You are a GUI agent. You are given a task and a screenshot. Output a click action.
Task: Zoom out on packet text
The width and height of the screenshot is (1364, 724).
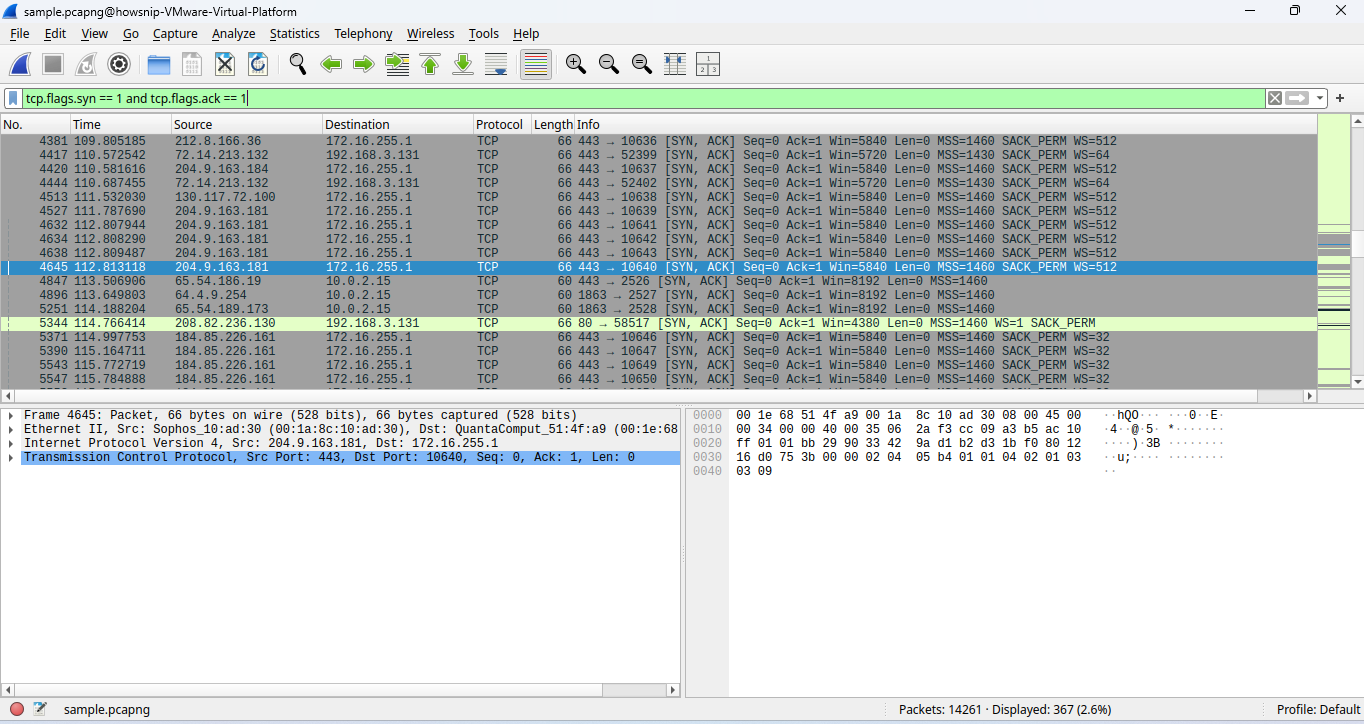pyautogui.click(x=608, y=64)
